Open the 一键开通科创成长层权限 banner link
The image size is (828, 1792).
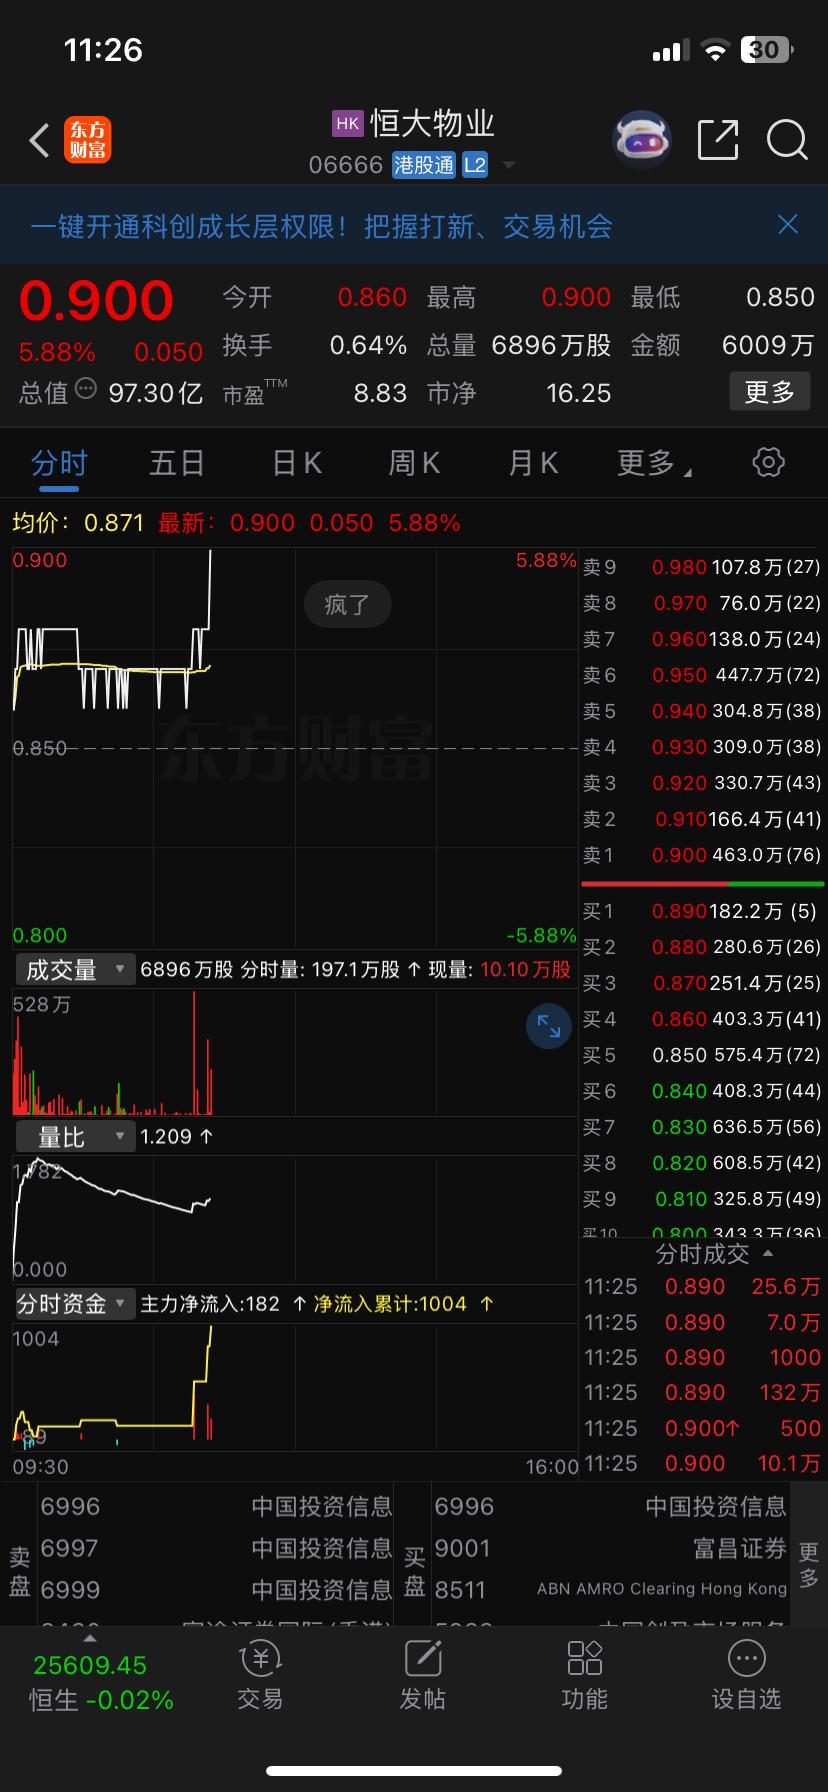click(321, 226)
